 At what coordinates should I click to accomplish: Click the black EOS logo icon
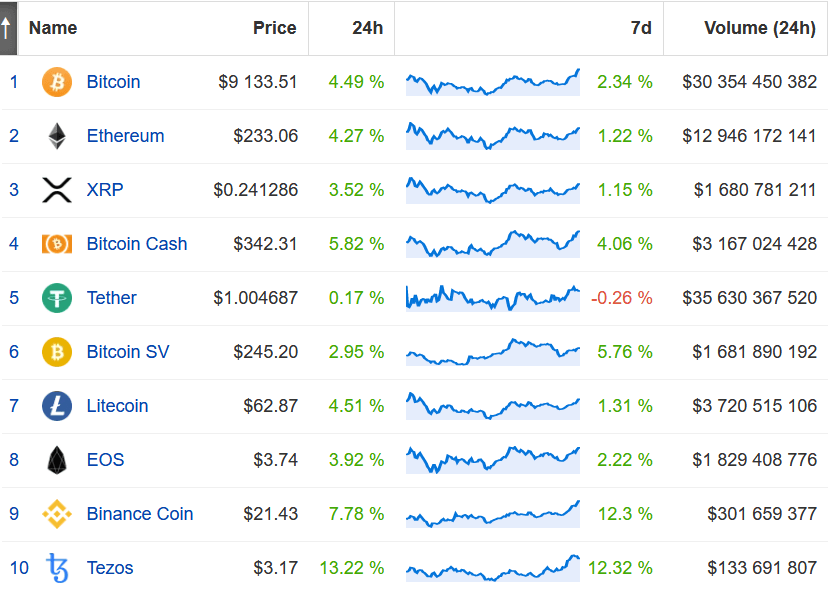pos(57,460)
